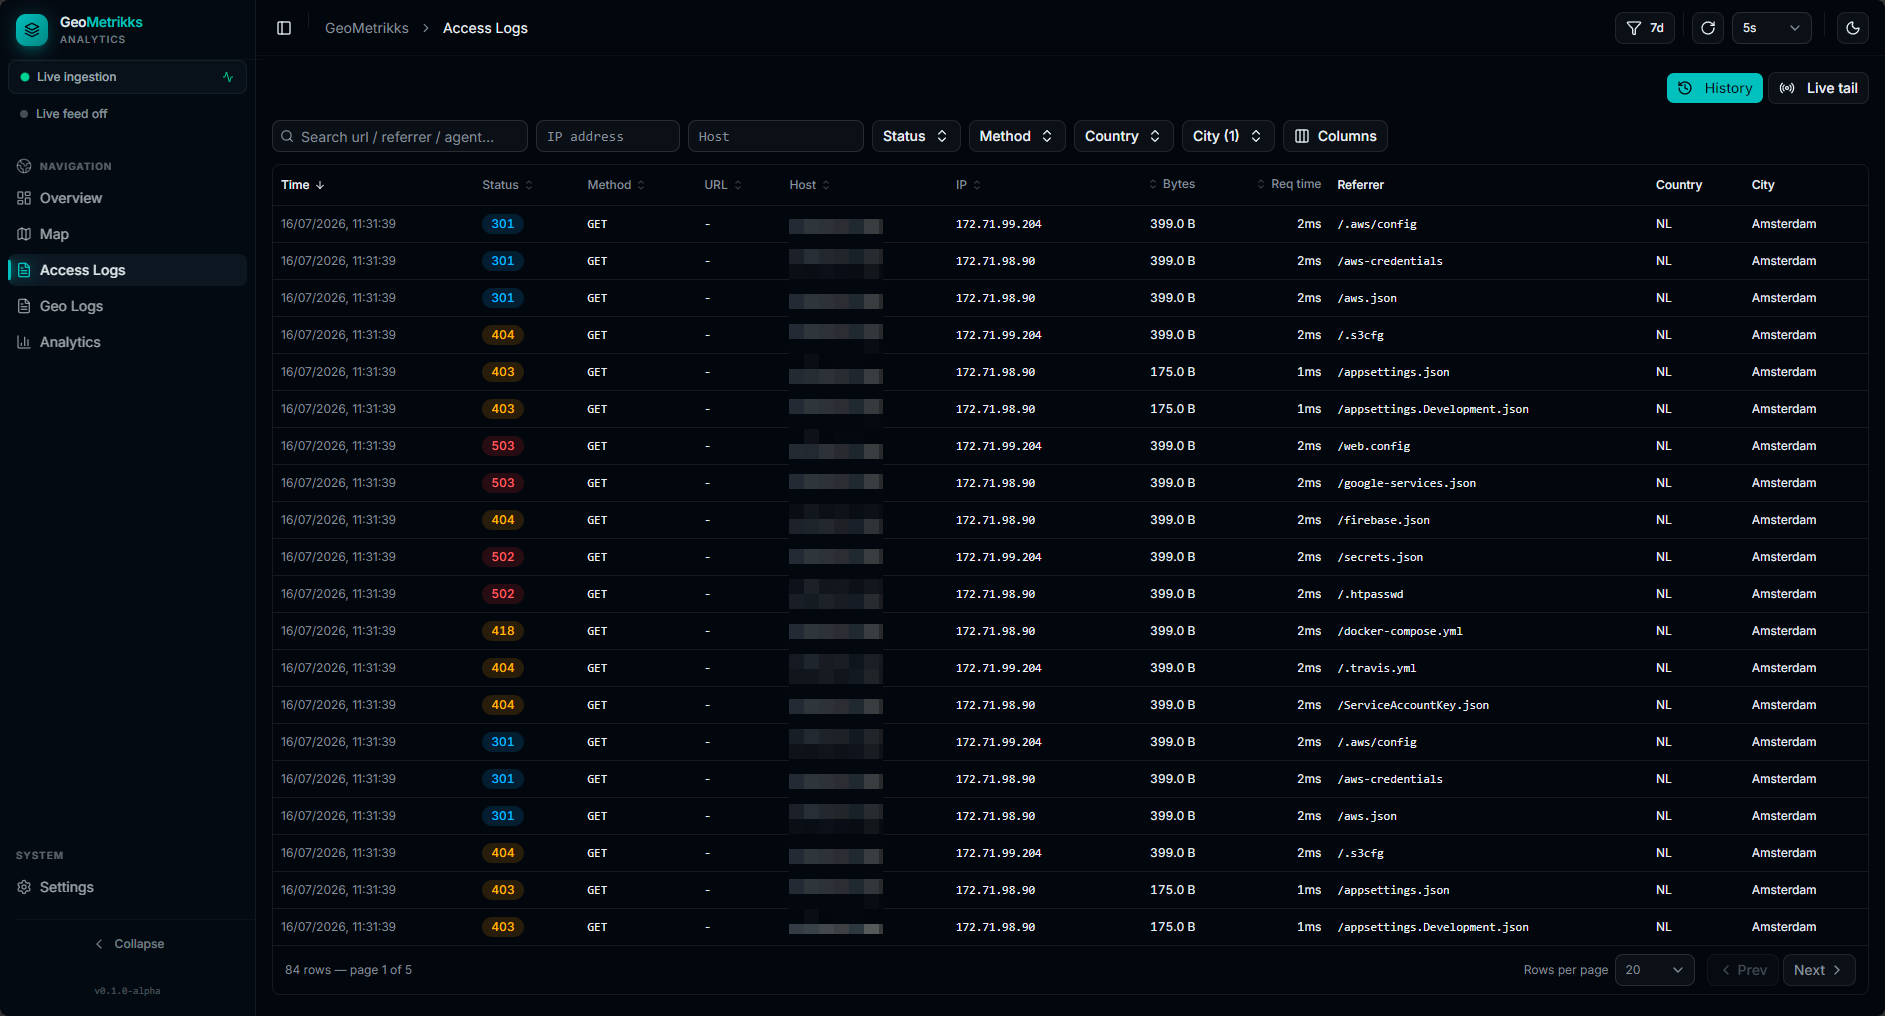Click the Prev page button
Image resolution: width=1885 pixels, height=1016 pixels.
point(1744,970)
